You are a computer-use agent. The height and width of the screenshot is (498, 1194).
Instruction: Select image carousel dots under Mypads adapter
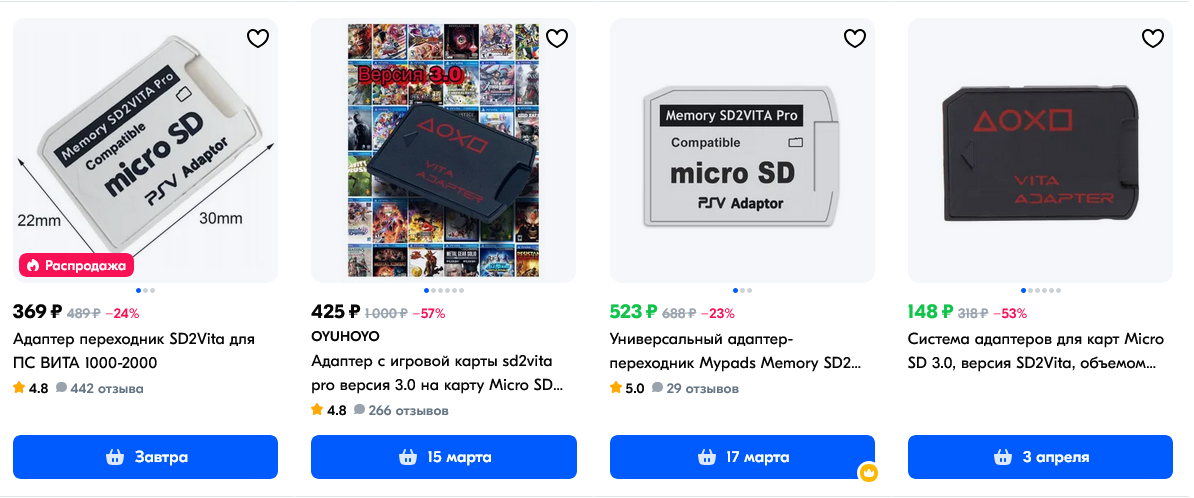[x=742, y=290]
